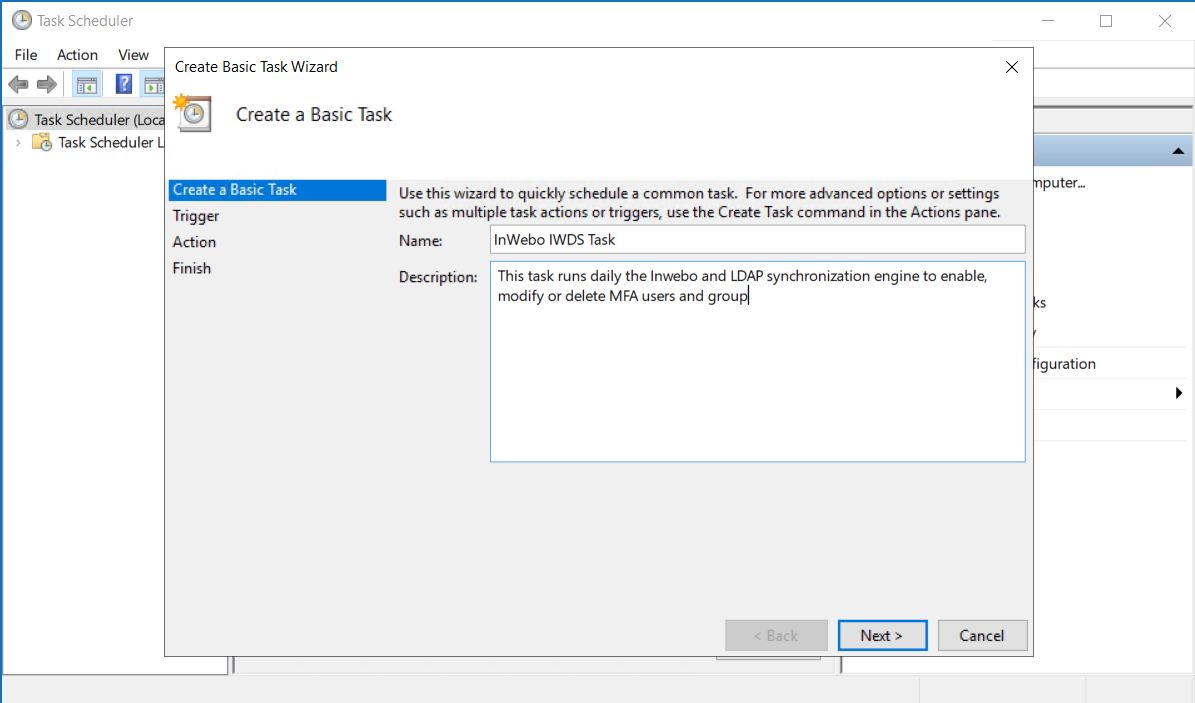
Task: Click the wizard clock icon in header
Action: click(x=192, y=113)
